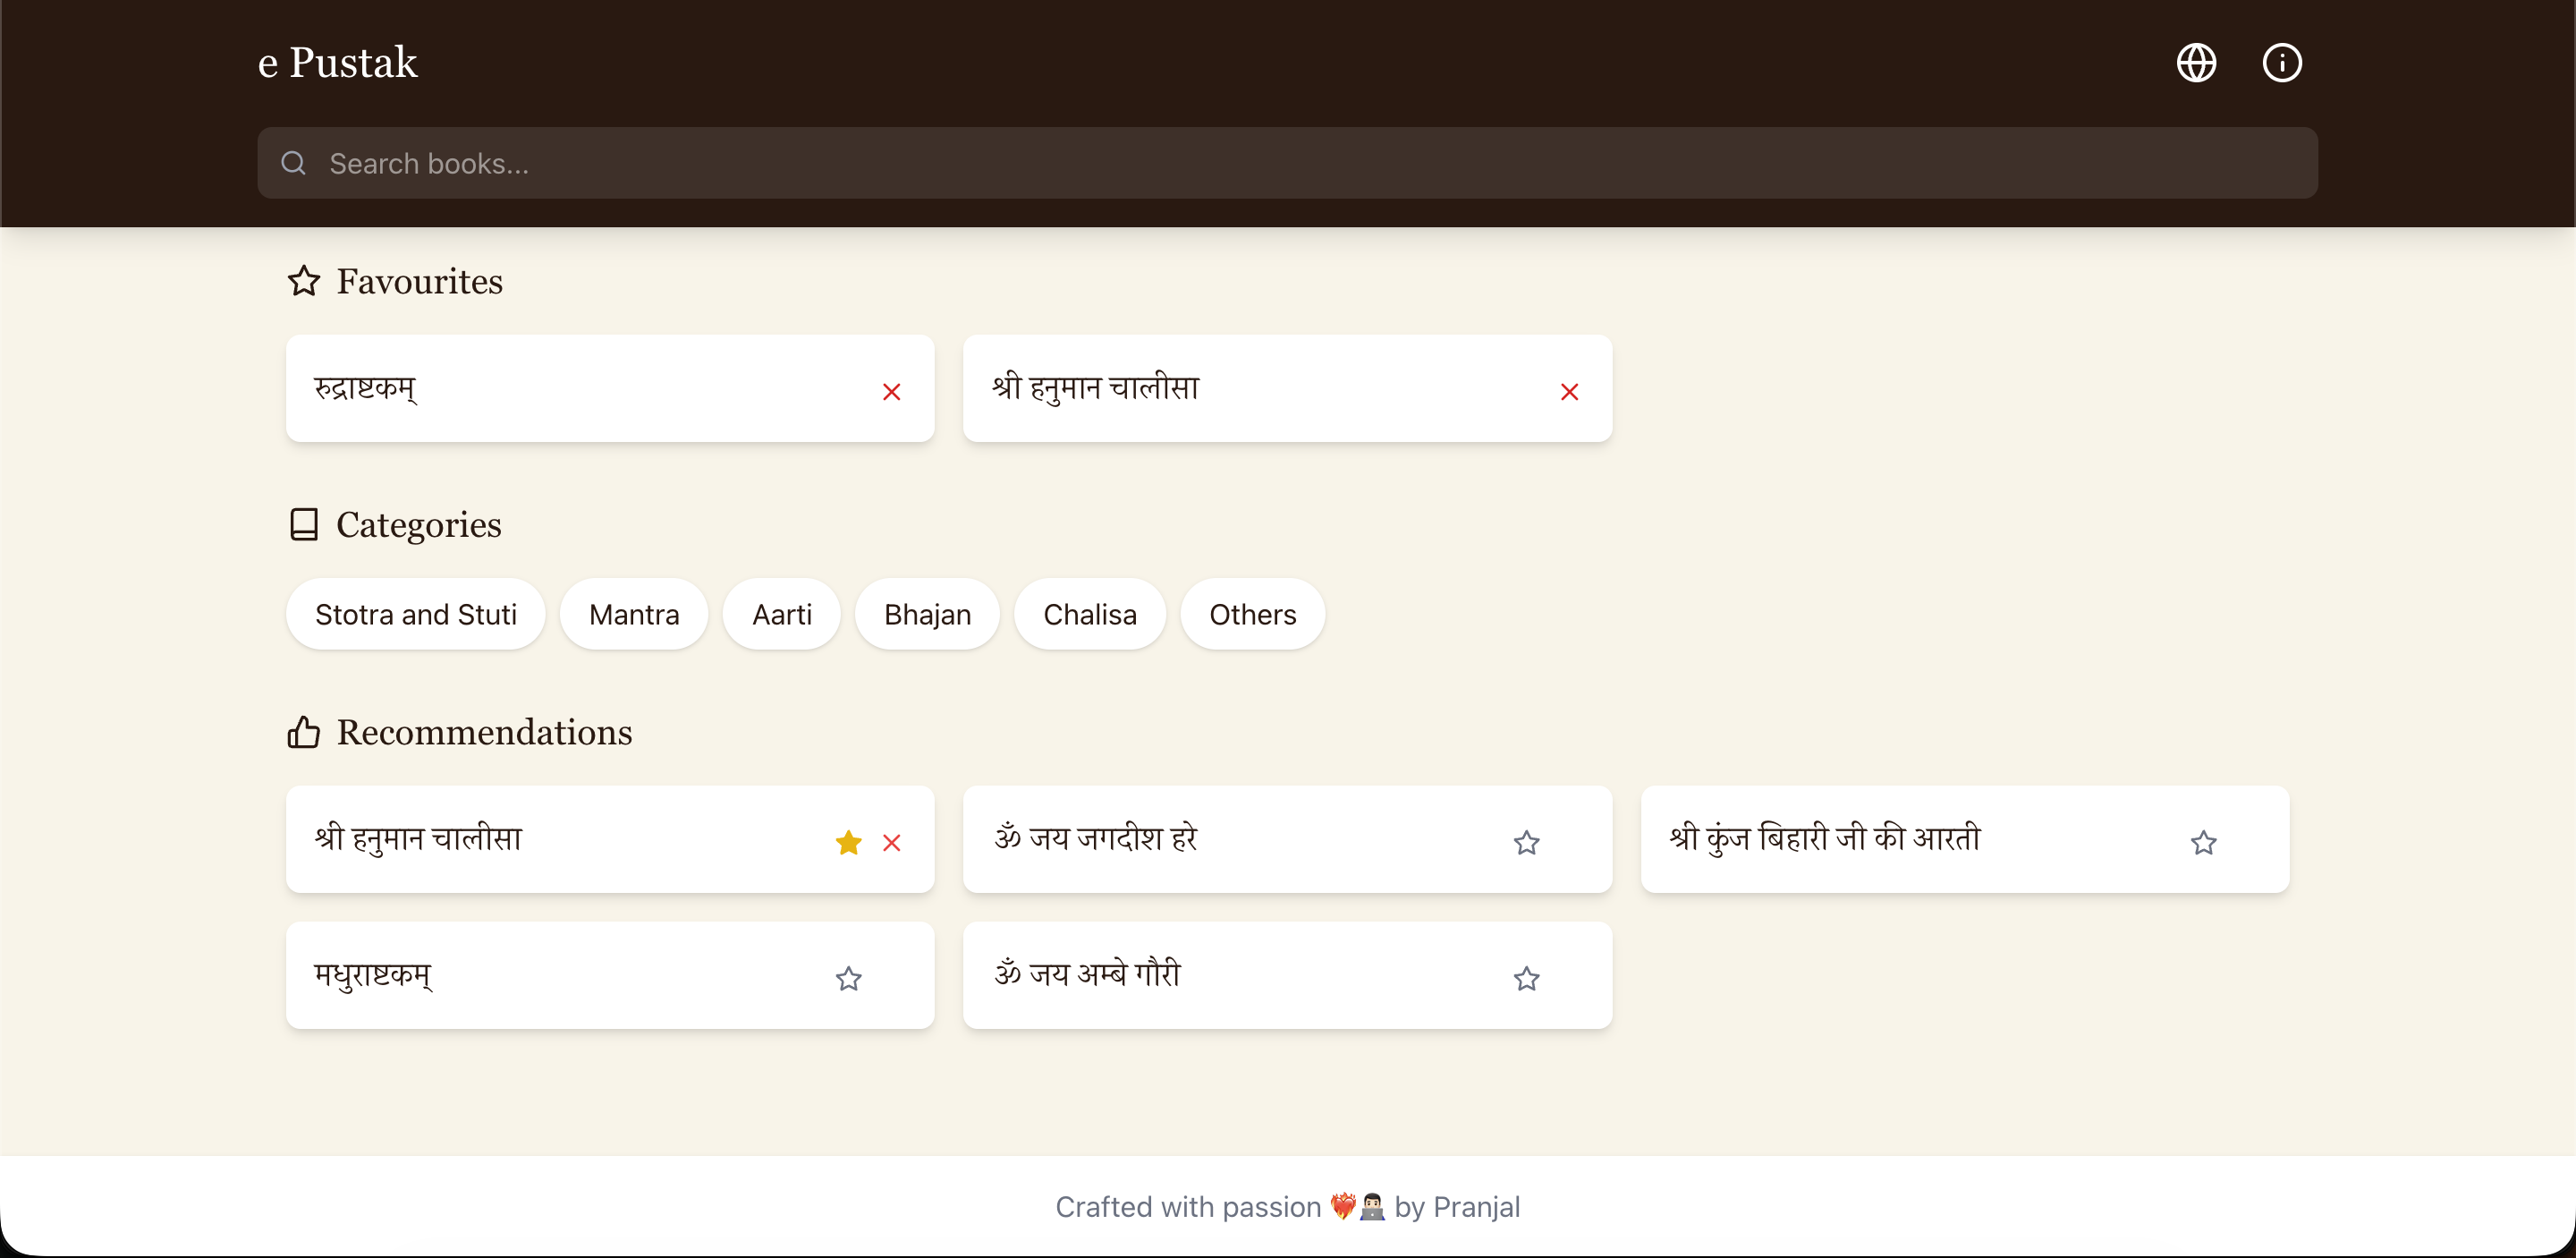Choose the Aarti category chip
Screen dimensions: 2576x1258
[781, 614]
